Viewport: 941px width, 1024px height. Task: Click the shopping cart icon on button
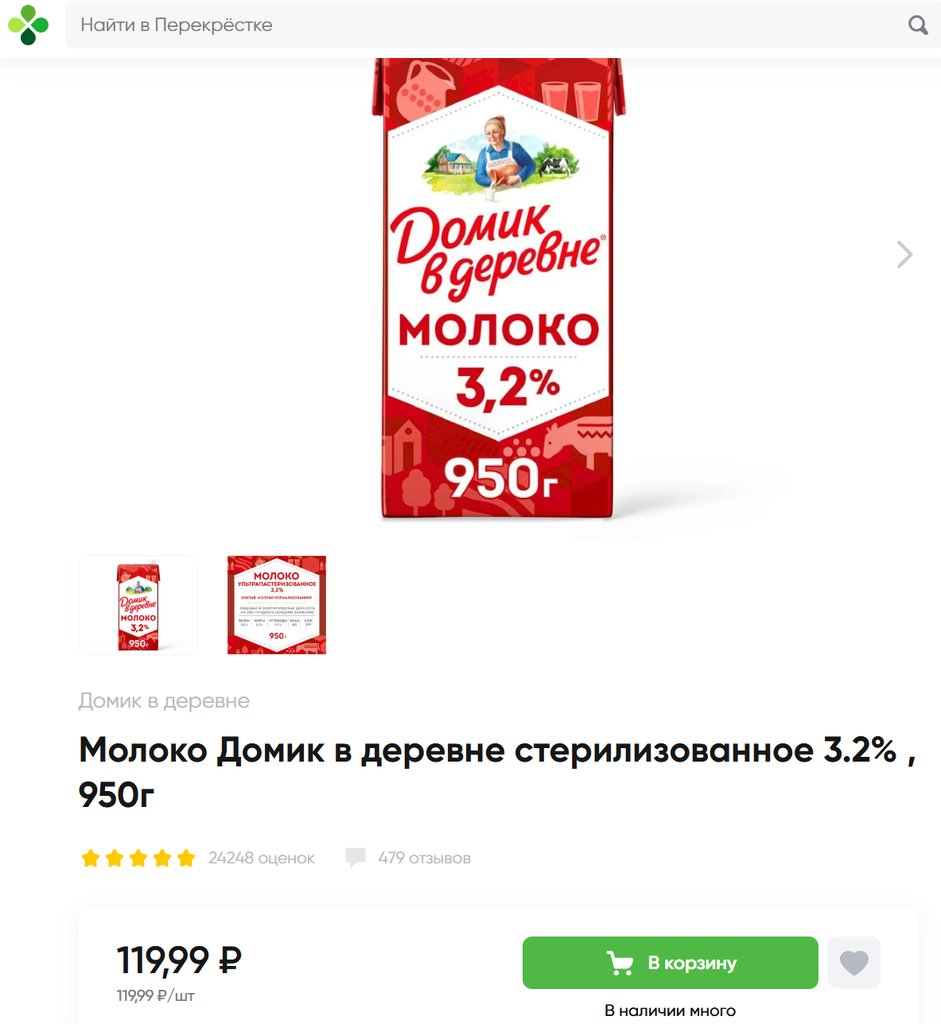point(620,963)
